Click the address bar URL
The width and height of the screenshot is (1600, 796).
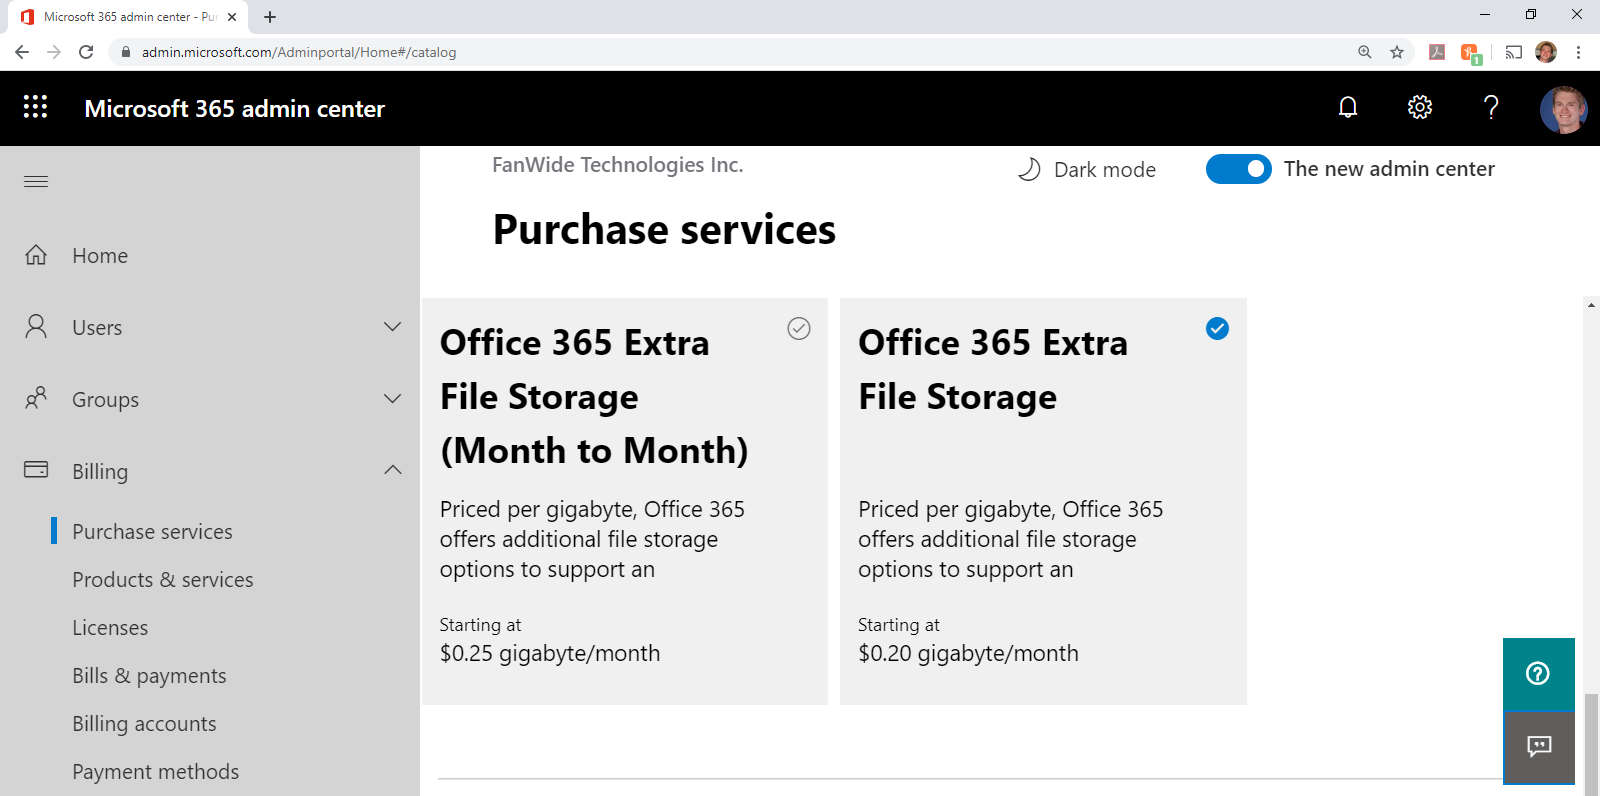point(298,52)
